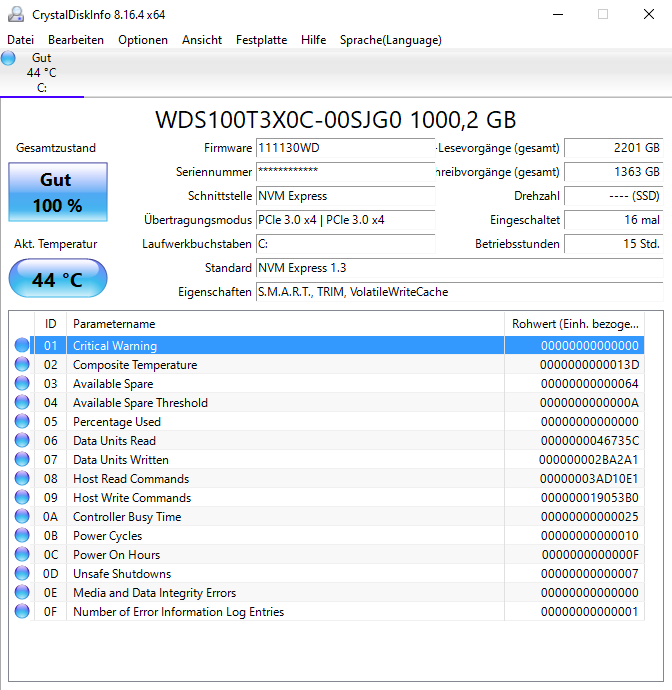Click the status orb for Controller Busy Time
The image size is (672, 690).
pyautogui.click(x=22, y=516)
